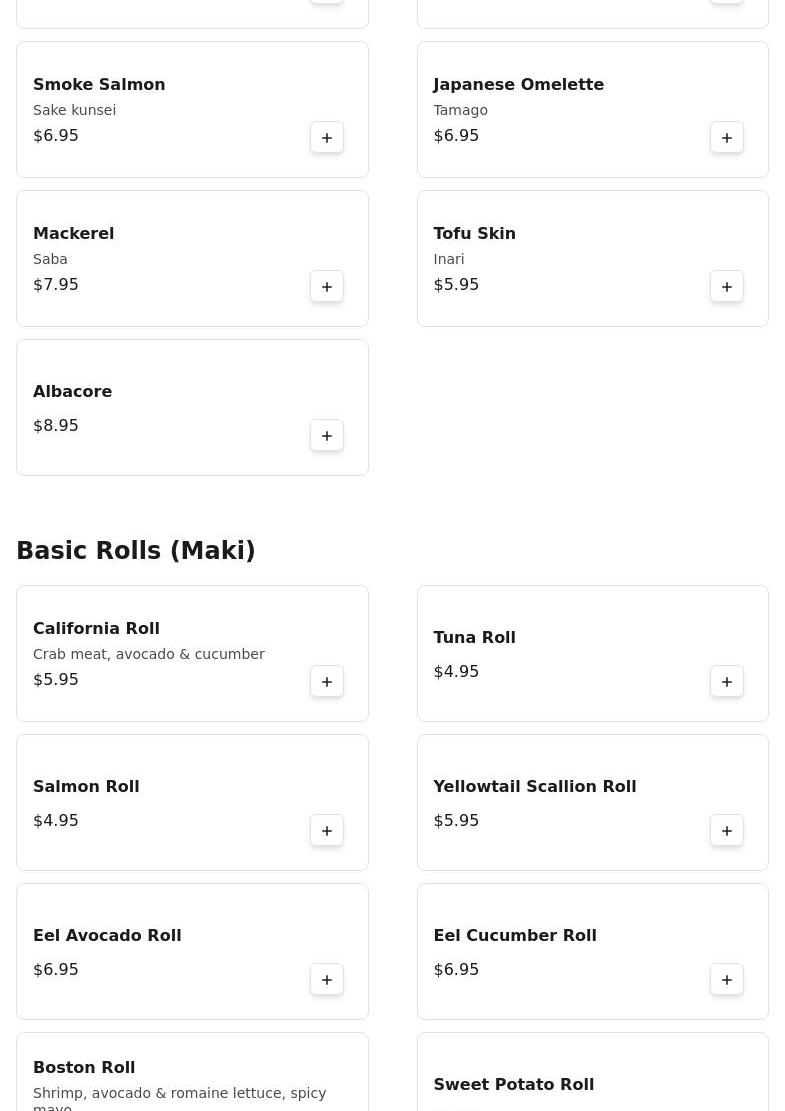Select the Tofu Skin title
The height and width of the screenshot is (1111, 785).
coord(474,234)
